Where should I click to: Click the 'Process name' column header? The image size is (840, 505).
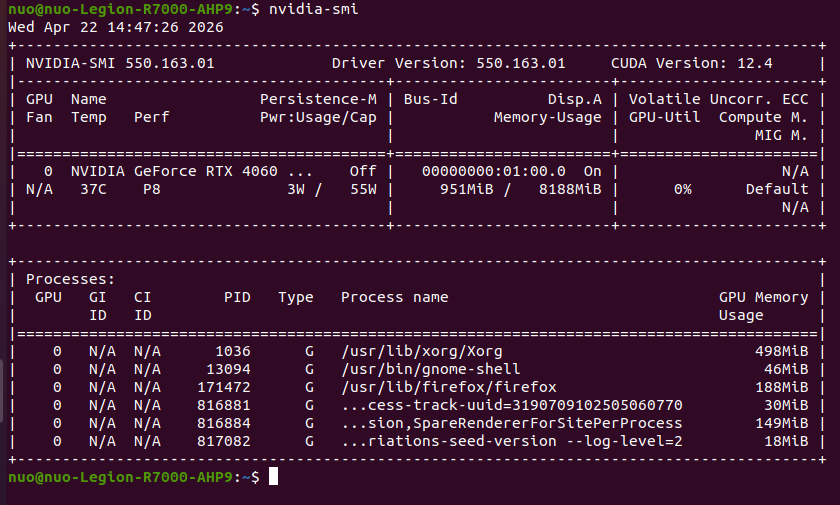pyautogui.click(x=394, y=297)
